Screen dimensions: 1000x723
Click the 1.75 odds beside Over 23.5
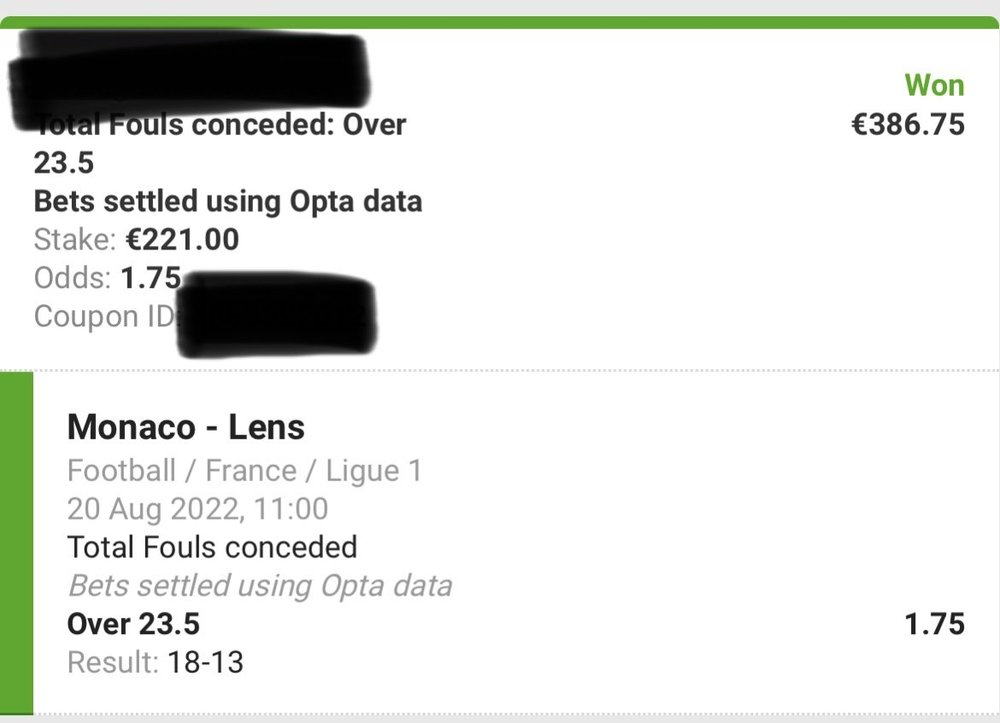934,624
